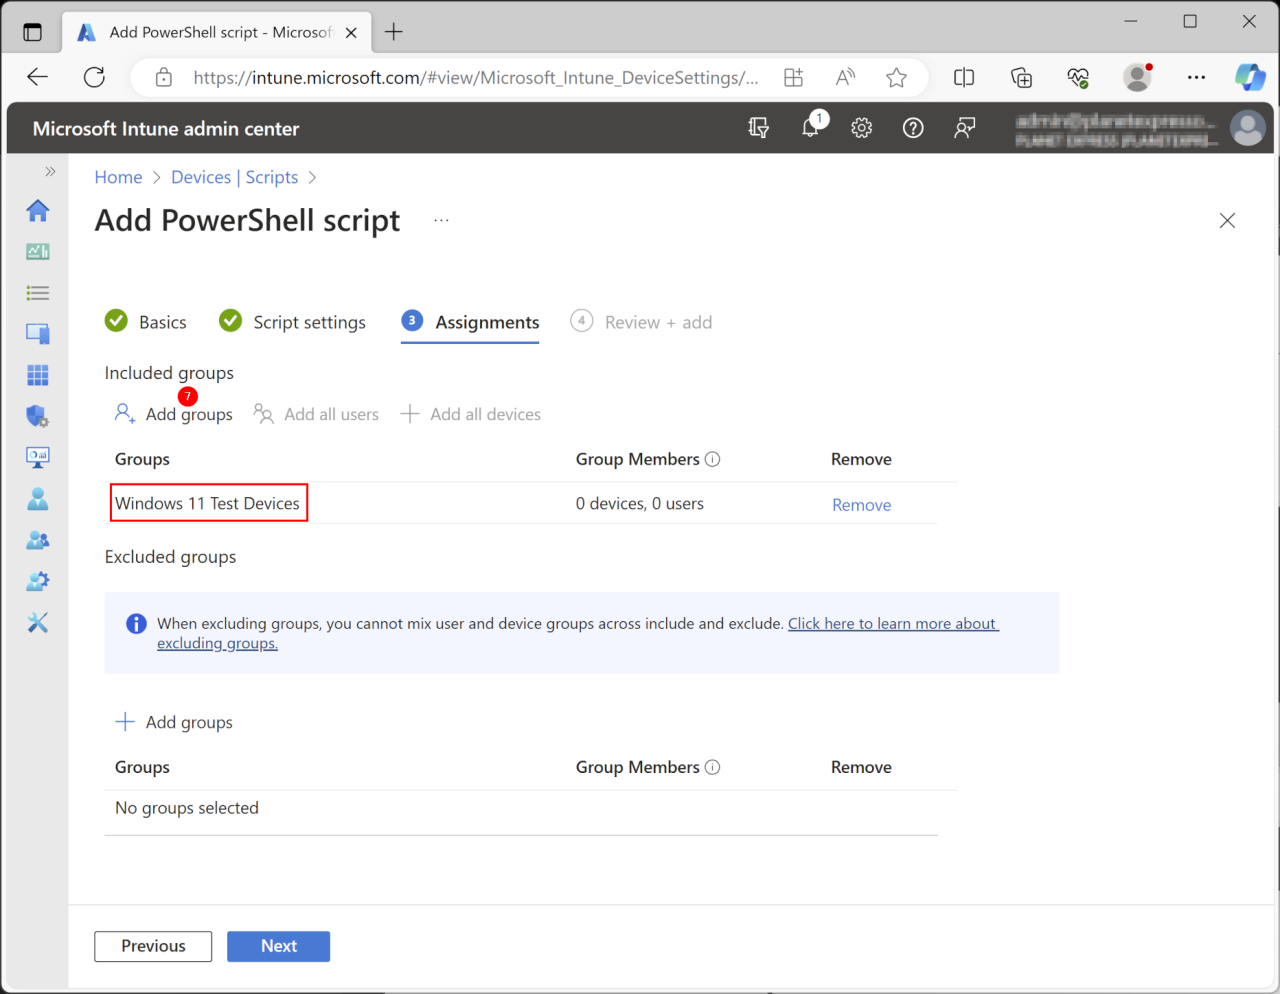Open Devices icon in left sidebar
The width and height of the screenshot is (1280, 994).
38,334
